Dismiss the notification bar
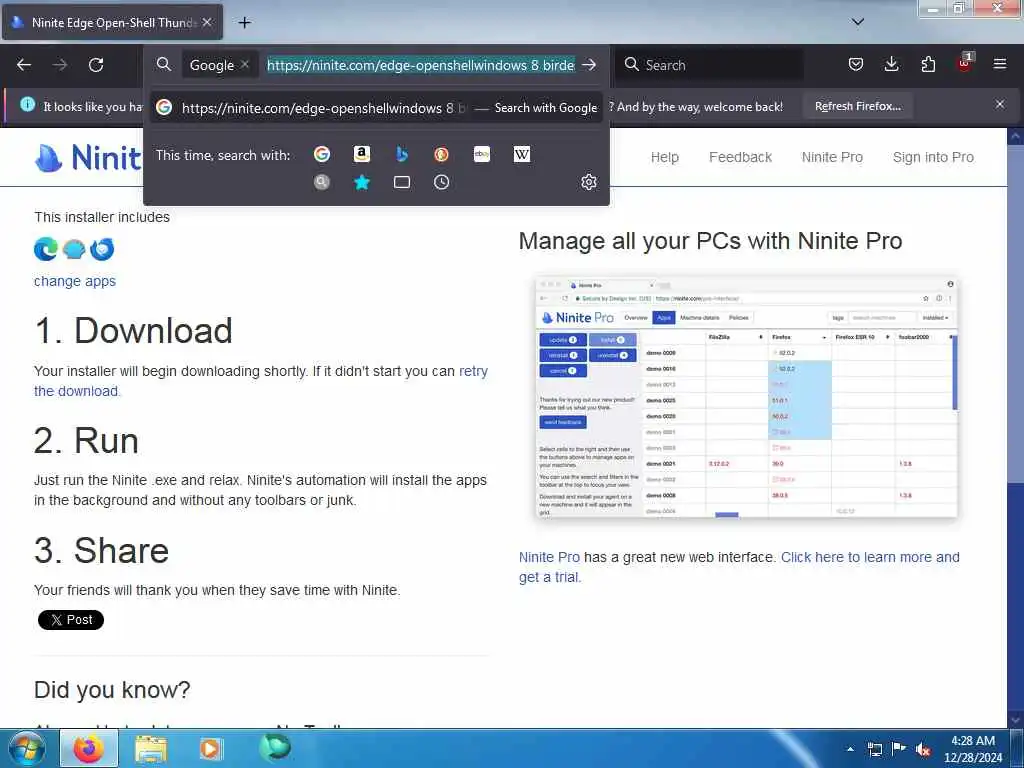Image resolution: width=1024 pixels, height=768 pixels. [x=1000, y=104]
